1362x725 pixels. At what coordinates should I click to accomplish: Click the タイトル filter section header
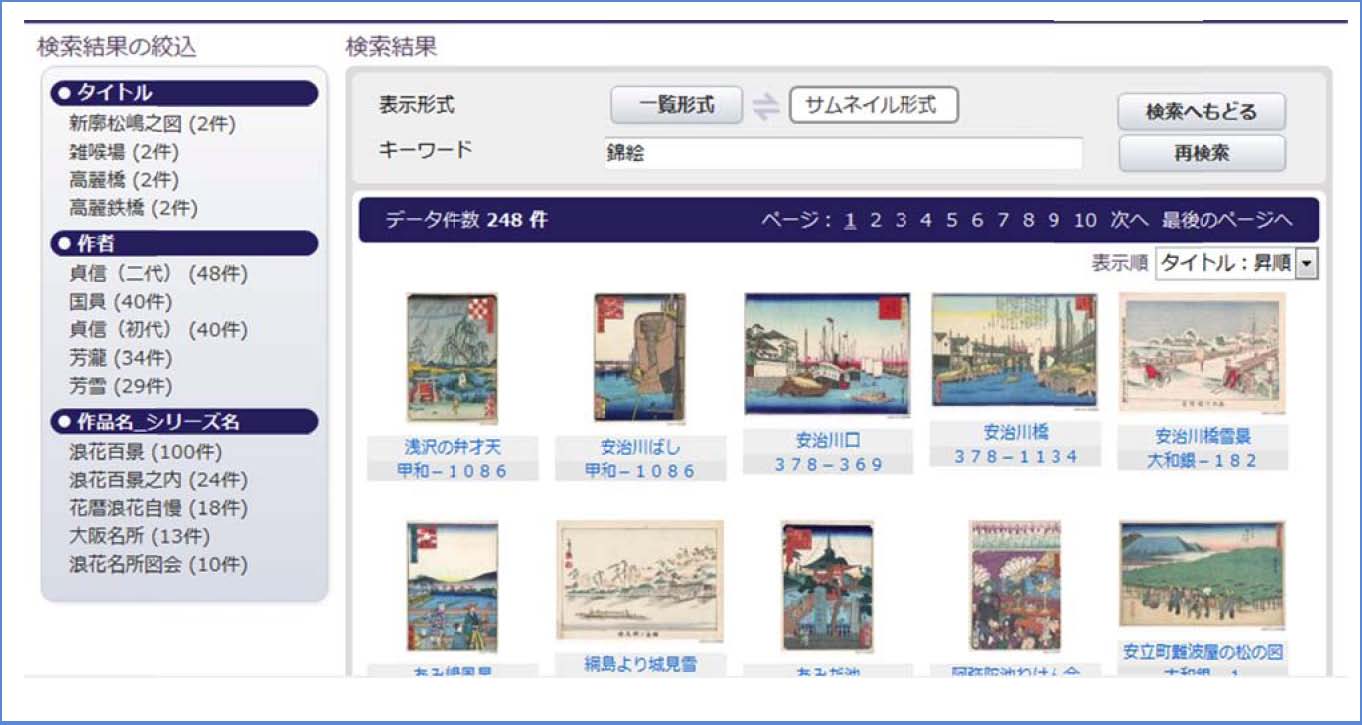184,93
